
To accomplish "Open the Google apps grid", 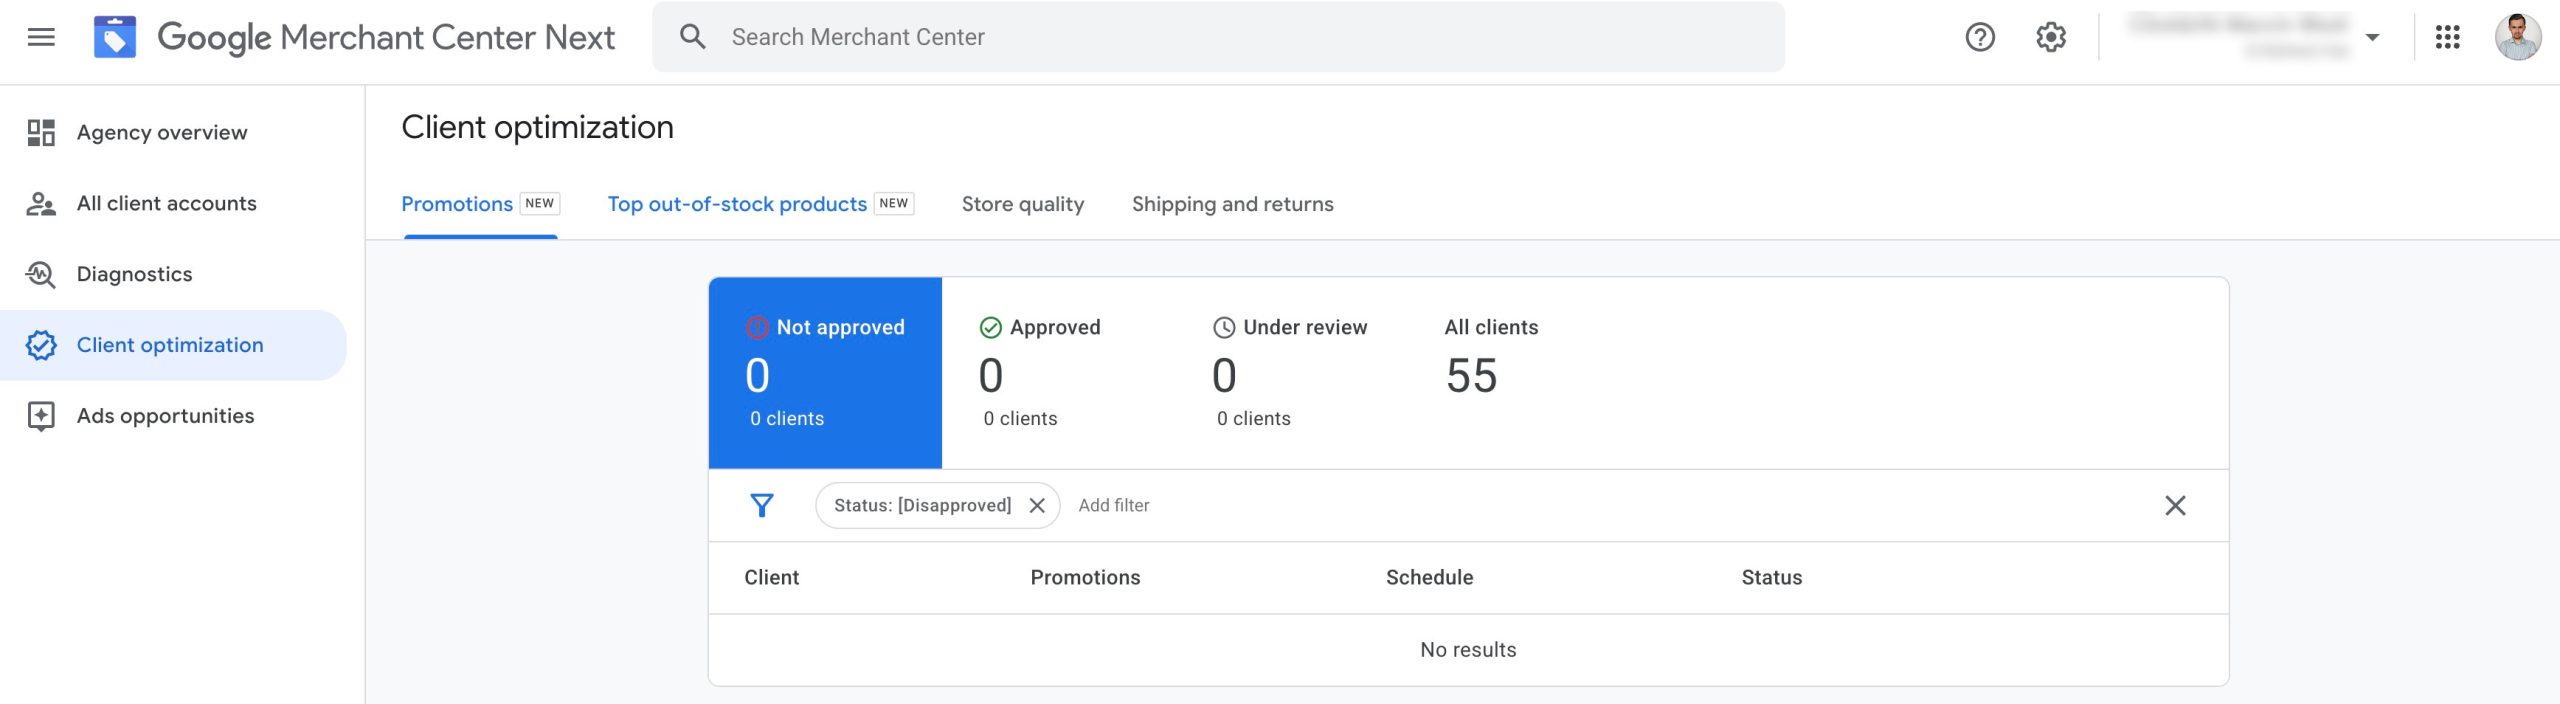I will pos(2447,37).
